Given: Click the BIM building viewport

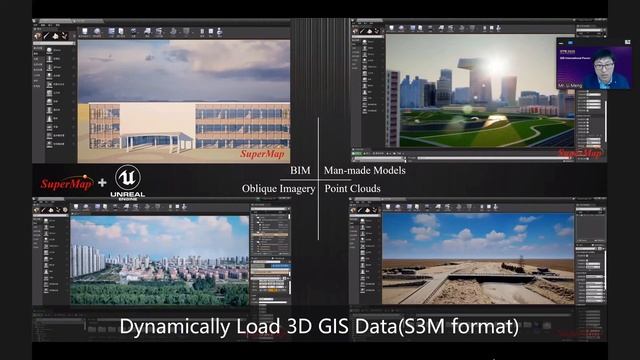Looking at the screenshot, I should click(184, 101).
